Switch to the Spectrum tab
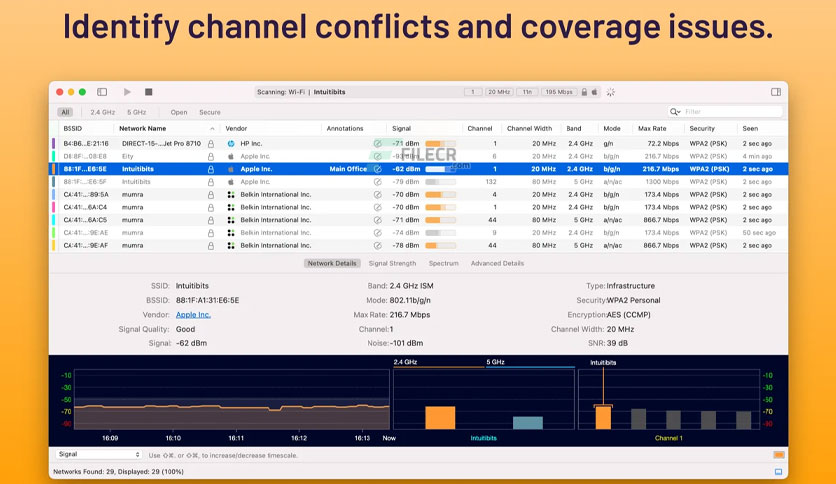Image resolution: width=836 pixels, height=484 pixels. (x=443, y=263)
